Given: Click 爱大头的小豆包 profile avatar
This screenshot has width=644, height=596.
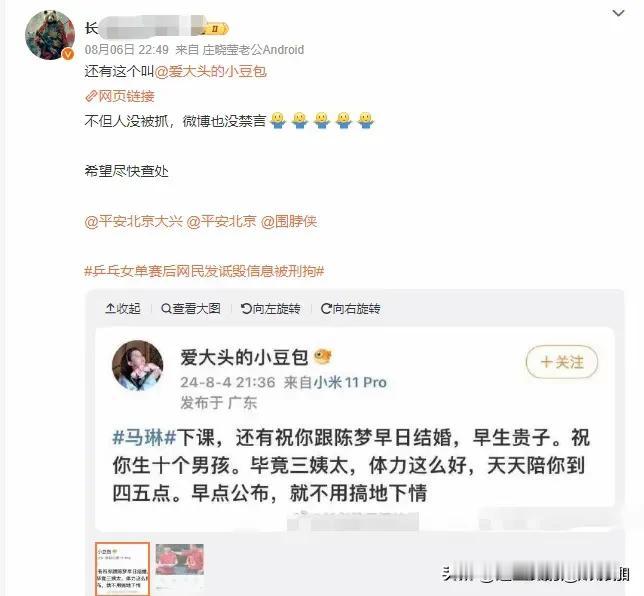Looking at the screenshot, I should (138, 365).
